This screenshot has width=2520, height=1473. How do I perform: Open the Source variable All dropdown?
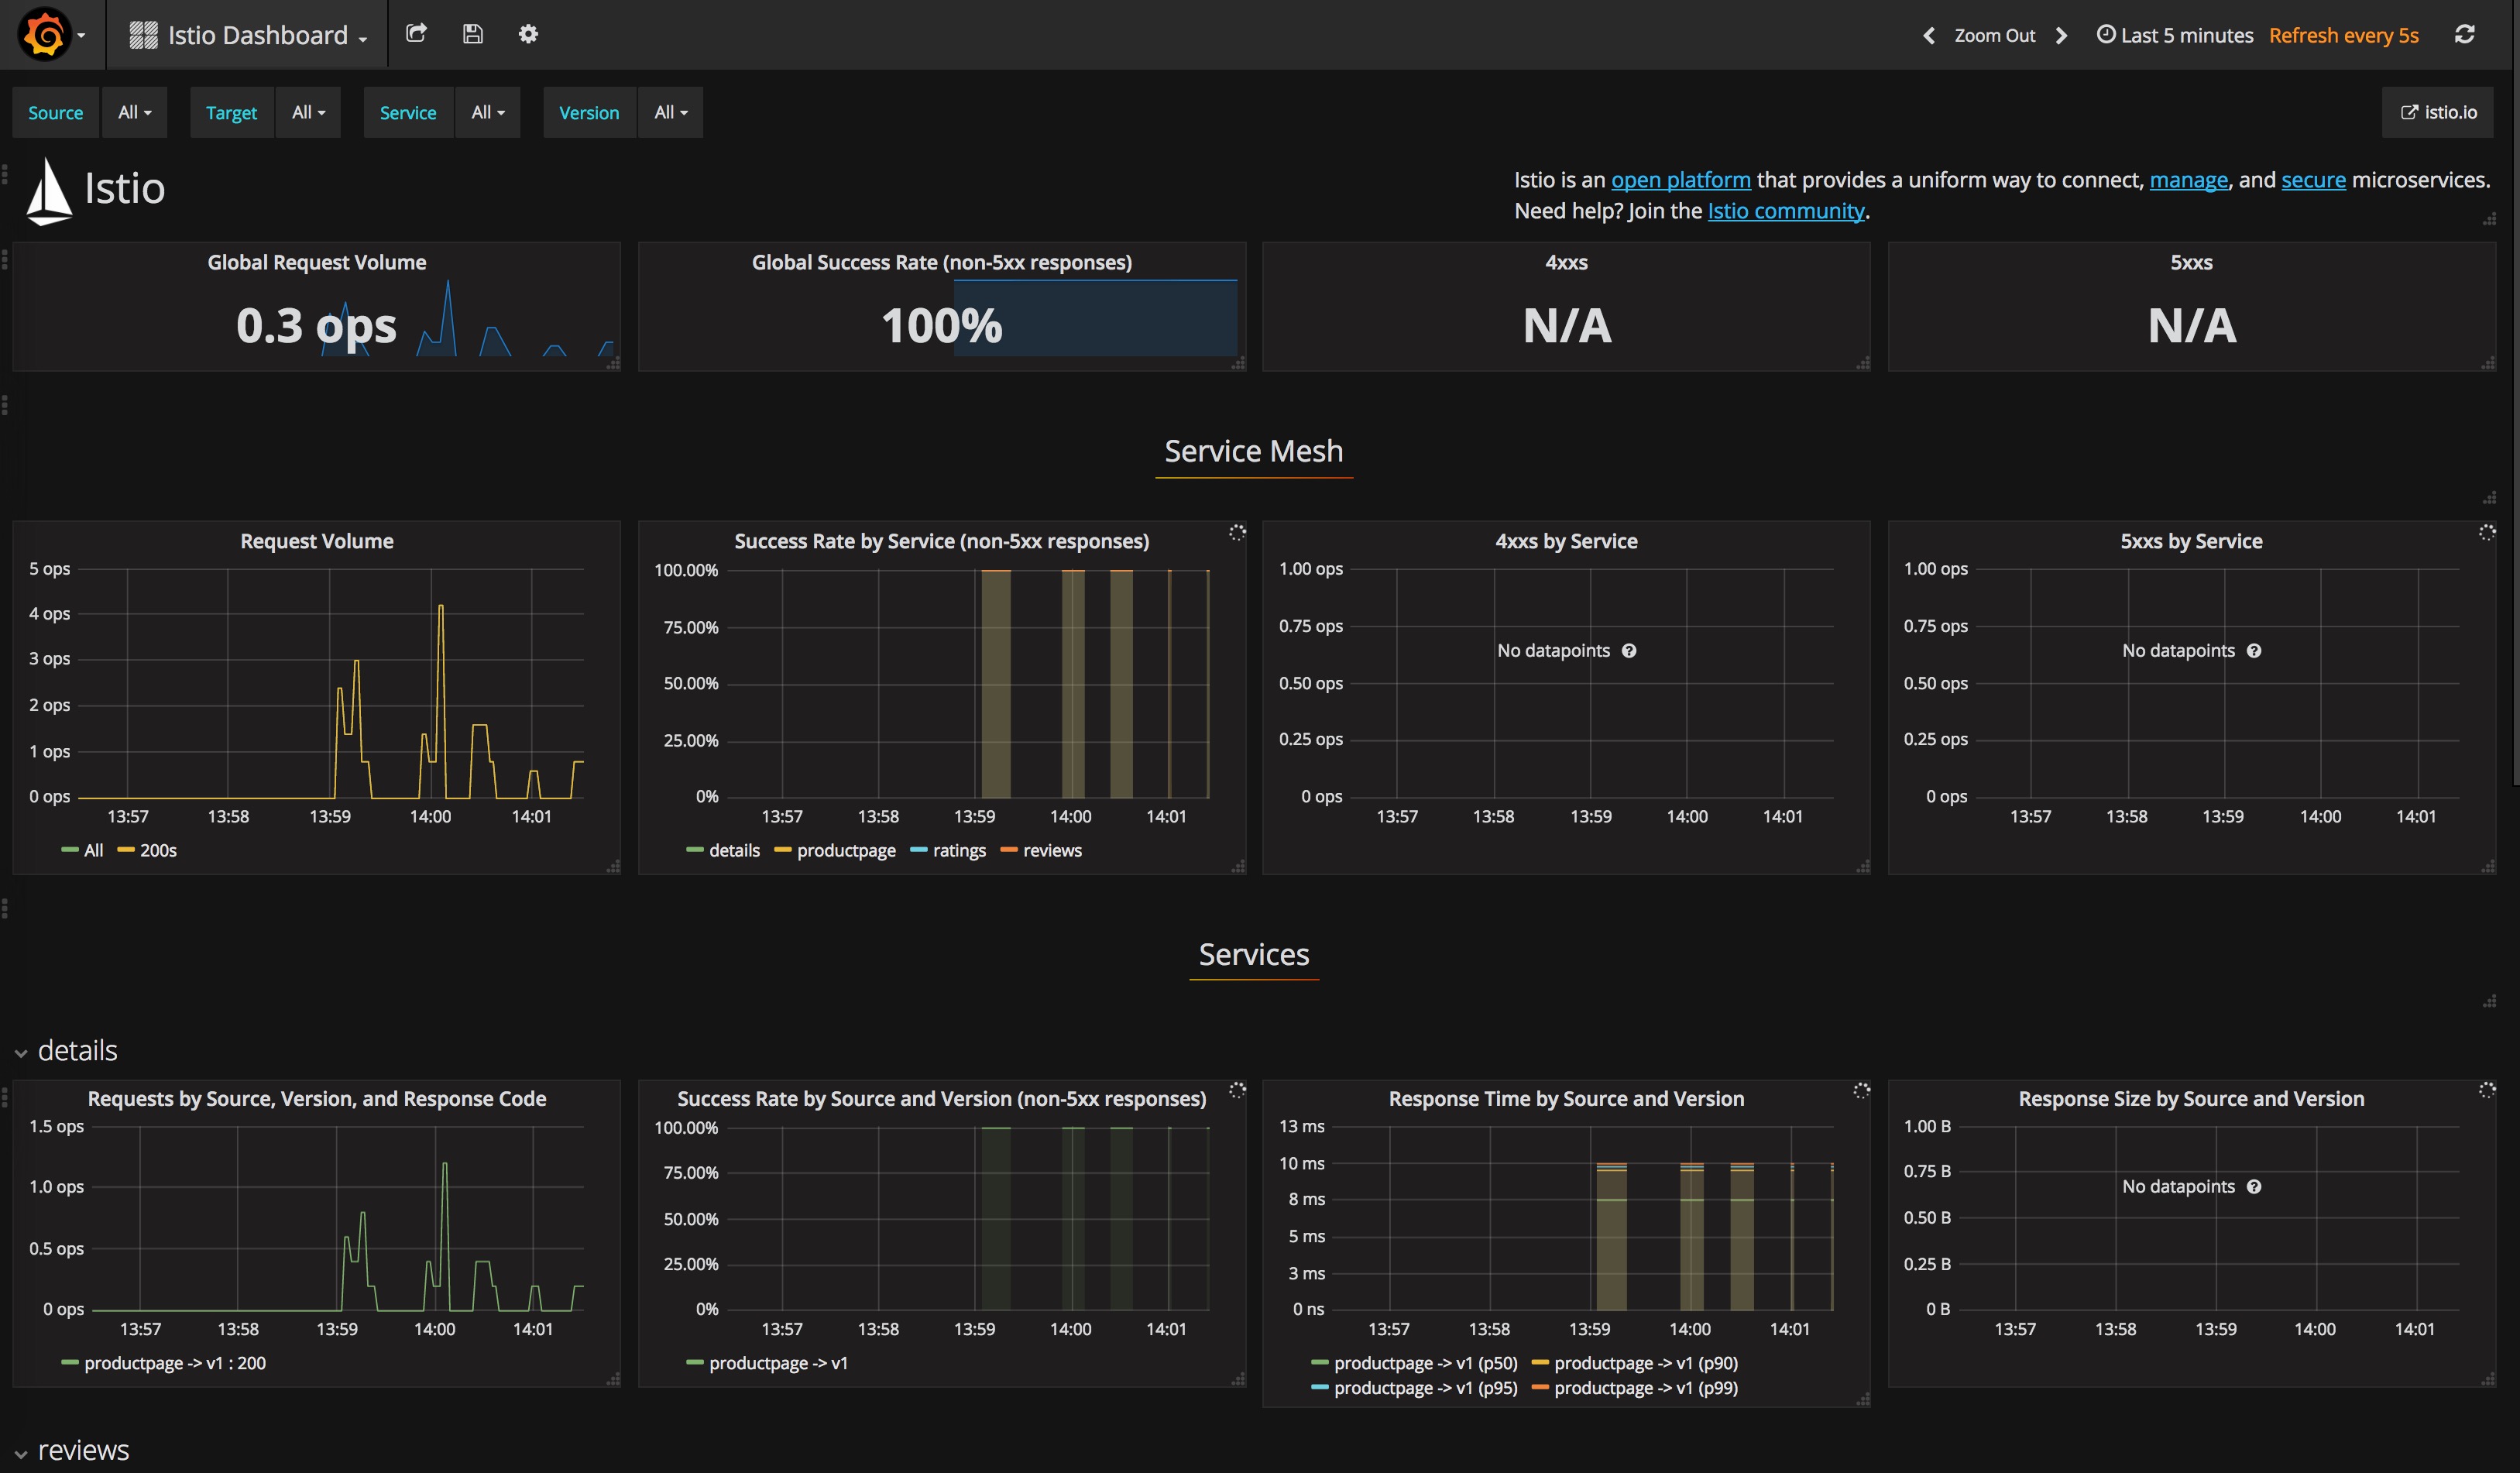(134, 113)
